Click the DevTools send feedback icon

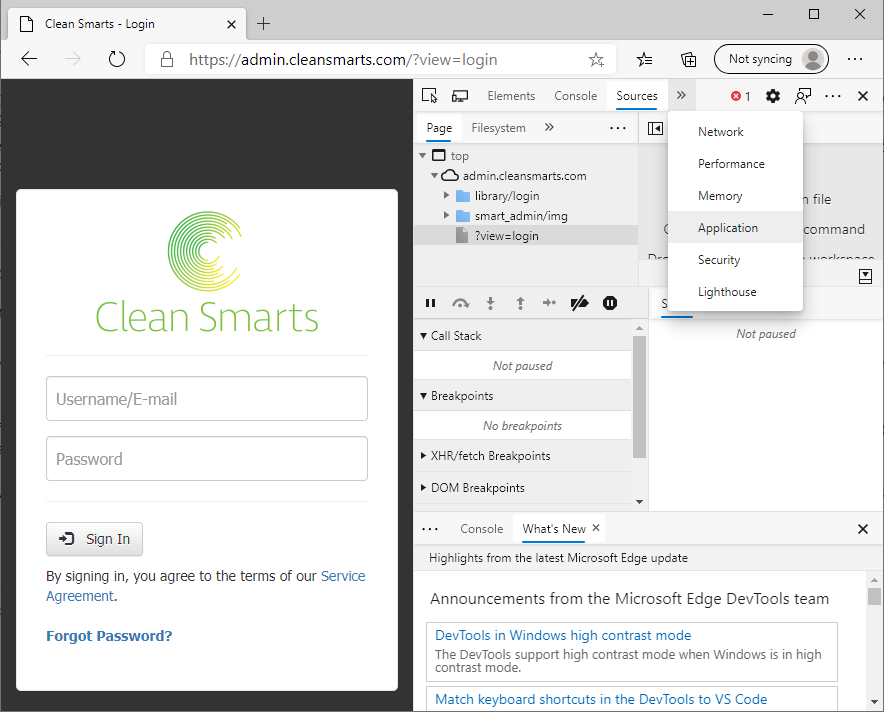803,96
